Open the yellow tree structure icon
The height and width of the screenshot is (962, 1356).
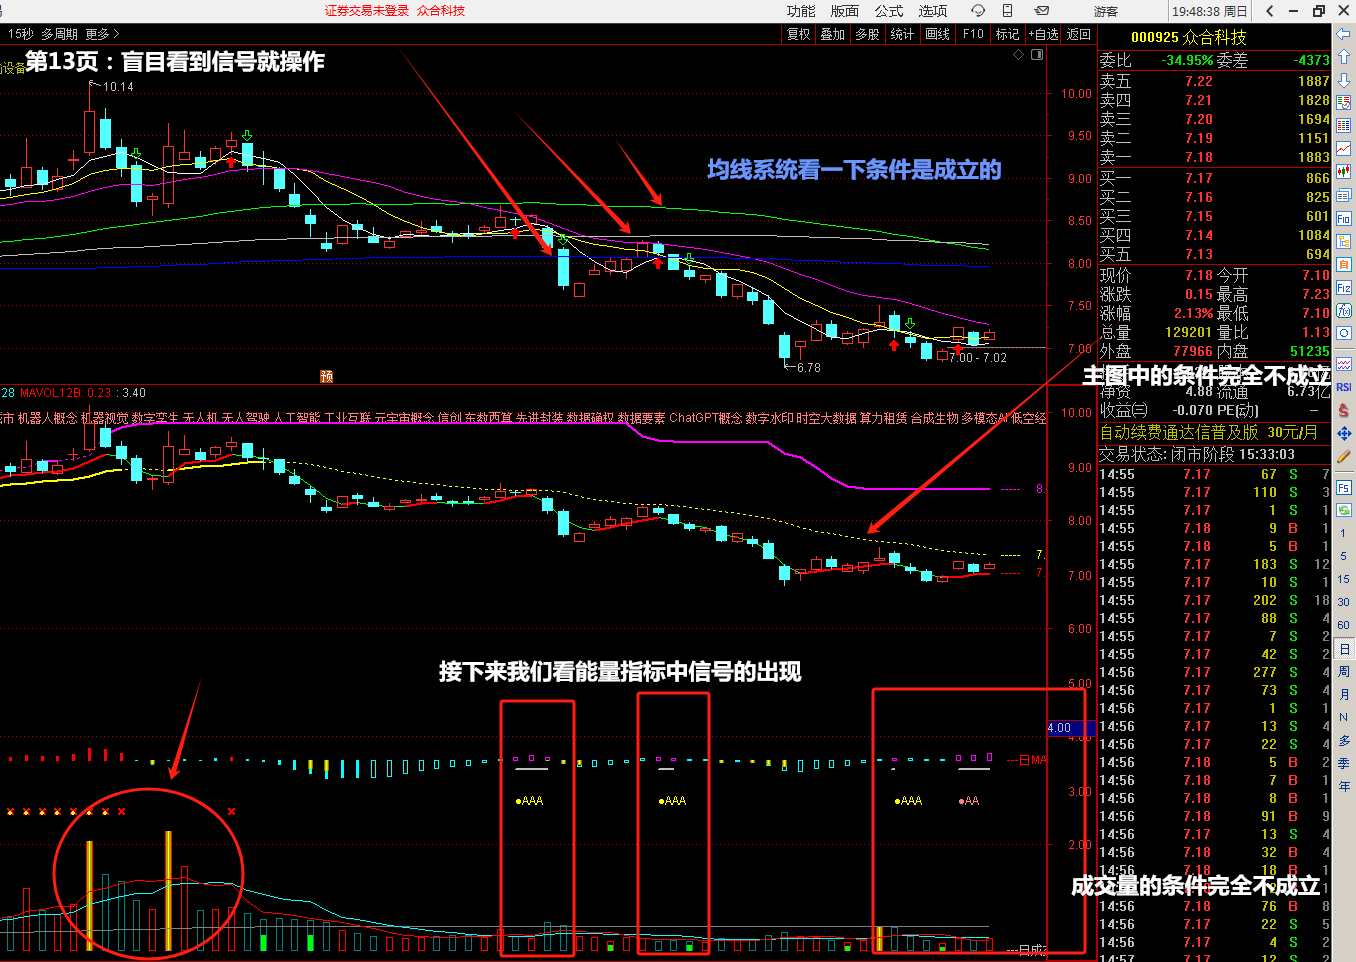pos(1344,241)
